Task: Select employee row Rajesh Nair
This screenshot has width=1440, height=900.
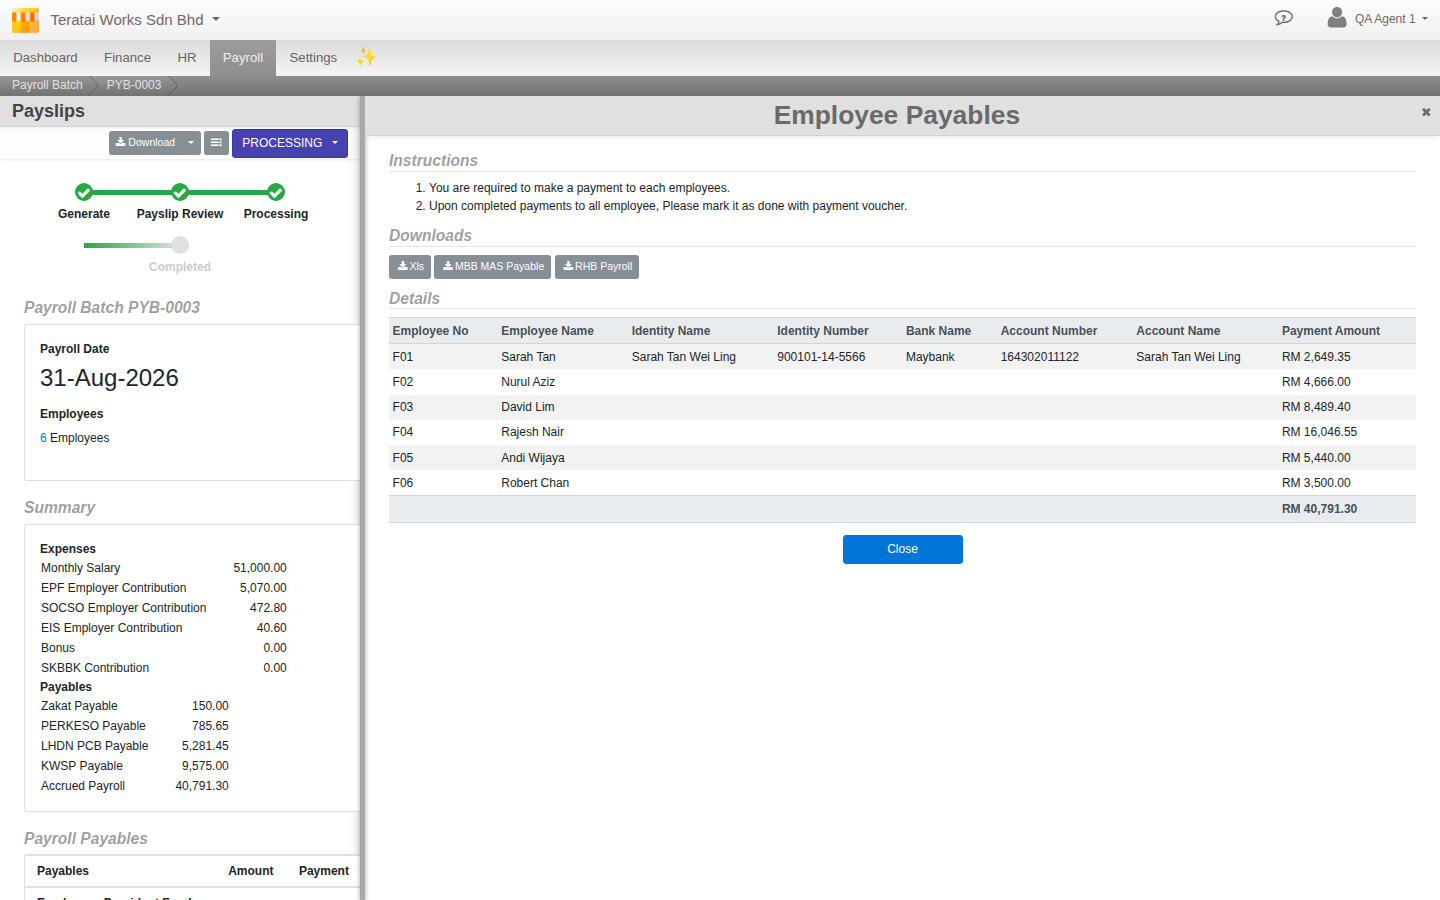Action: 902,432
